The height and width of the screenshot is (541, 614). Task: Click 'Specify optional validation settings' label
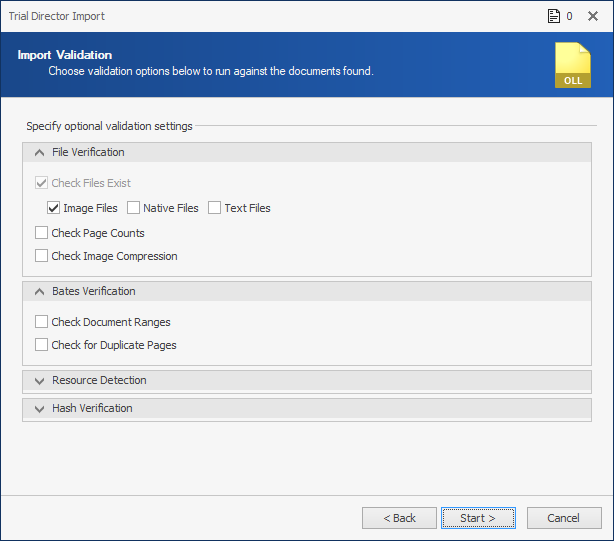click(109, 126)
